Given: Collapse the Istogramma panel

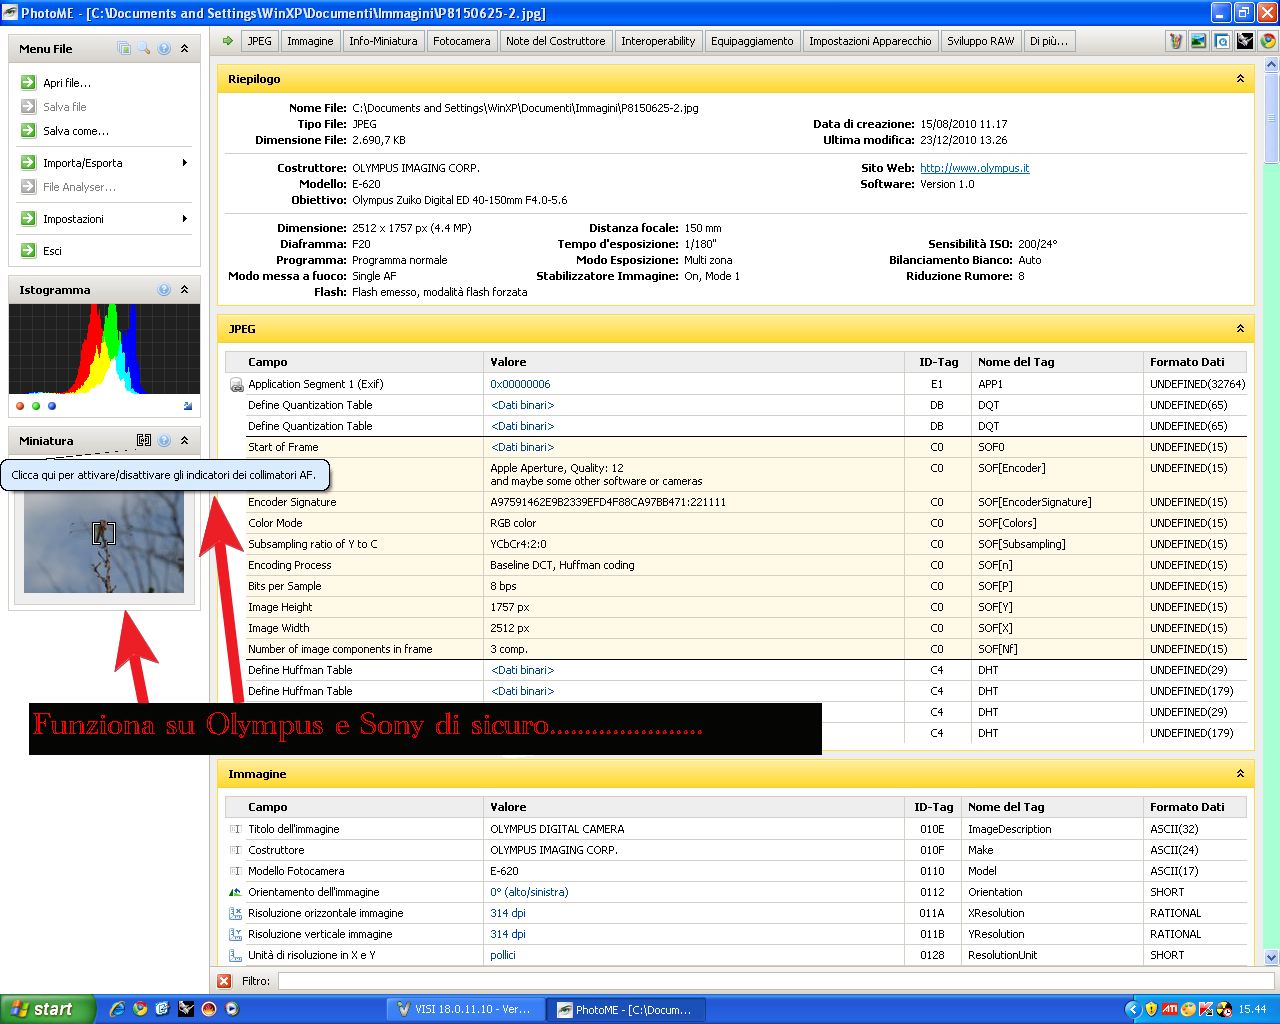Looking at the screenshot, I should click(x=184, y=289).
